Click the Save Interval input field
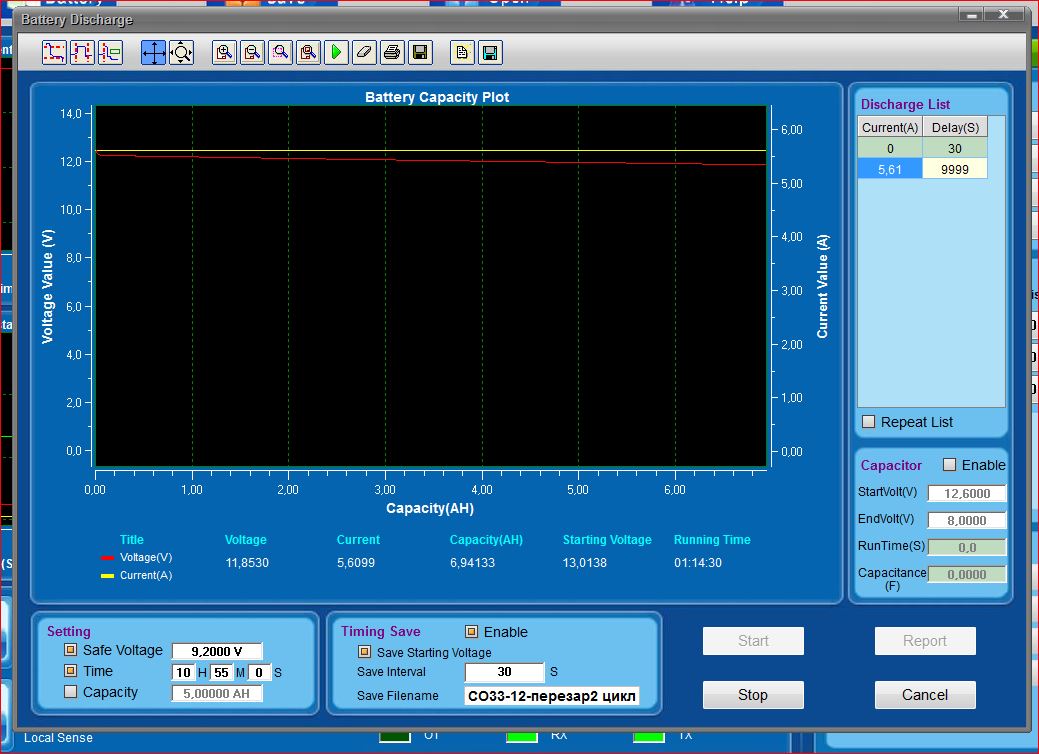This screenshot has width=1039, height=754. [504, 672]
